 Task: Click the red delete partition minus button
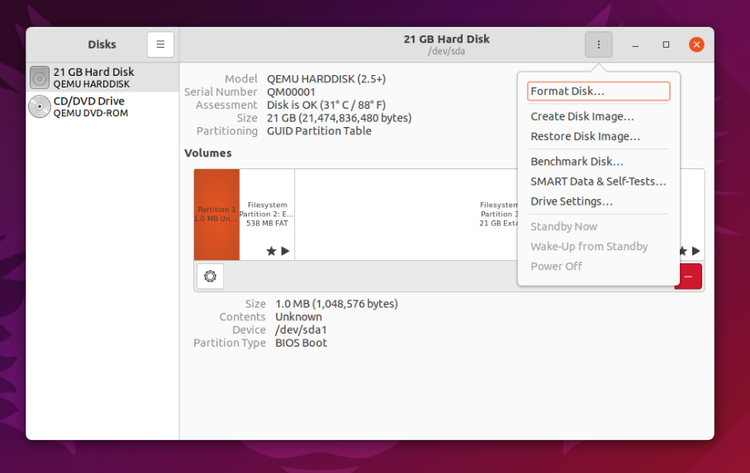point(689,276)
